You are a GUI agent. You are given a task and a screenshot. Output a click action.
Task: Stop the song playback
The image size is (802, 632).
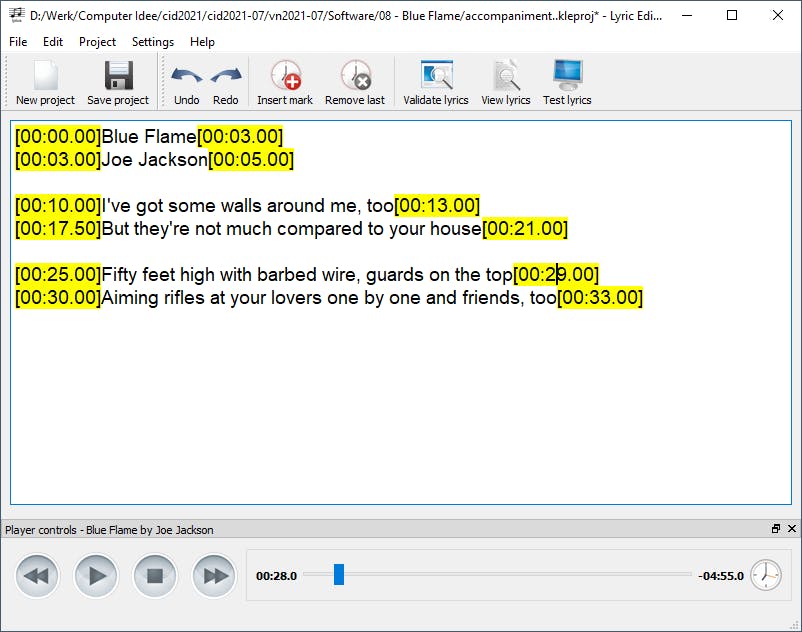pos(155,576)
